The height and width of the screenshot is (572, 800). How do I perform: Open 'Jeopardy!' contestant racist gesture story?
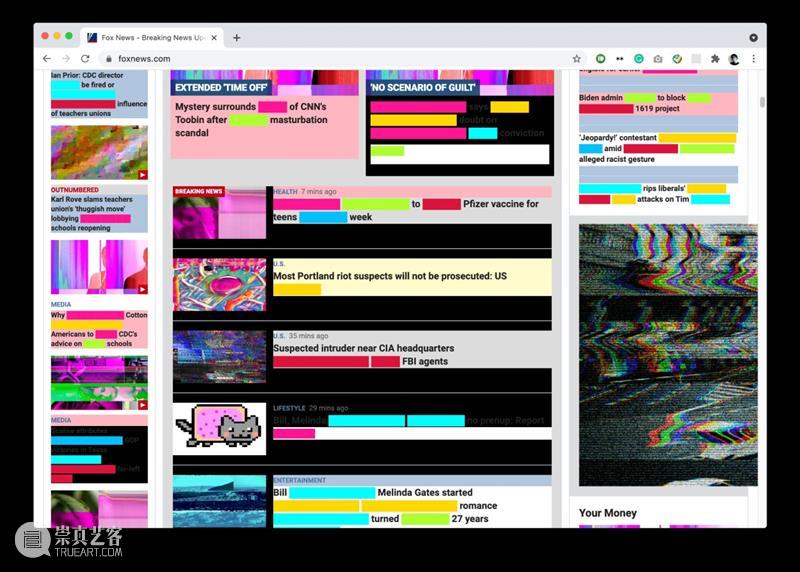[x=657, y=148]
